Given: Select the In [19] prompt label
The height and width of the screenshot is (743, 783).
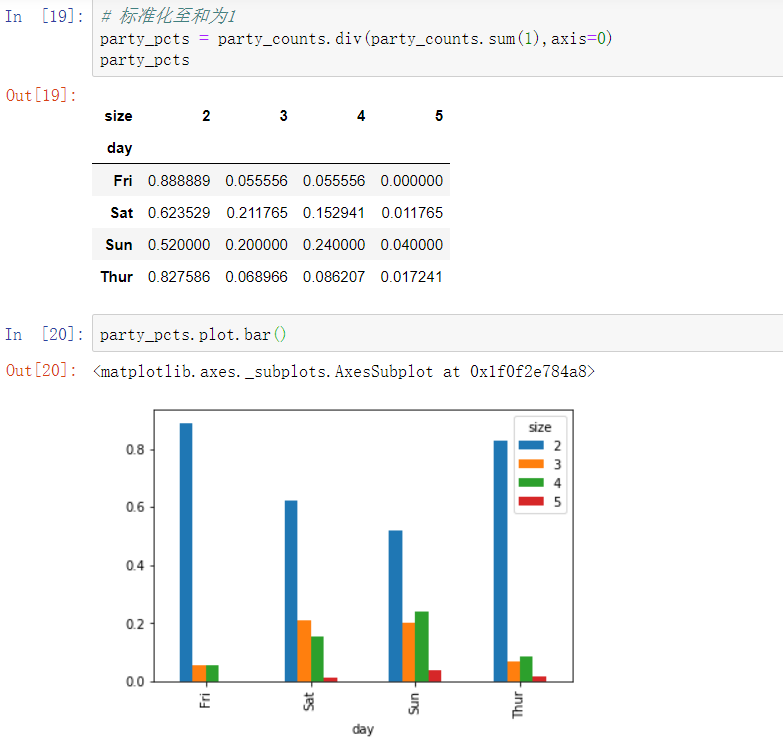Looking at the screenshot, I should click(x=44, y=16).
